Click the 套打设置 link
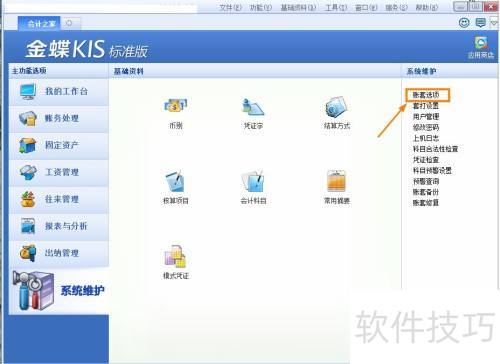The height and width of the screenshot is (364, 500). (426, 106)
